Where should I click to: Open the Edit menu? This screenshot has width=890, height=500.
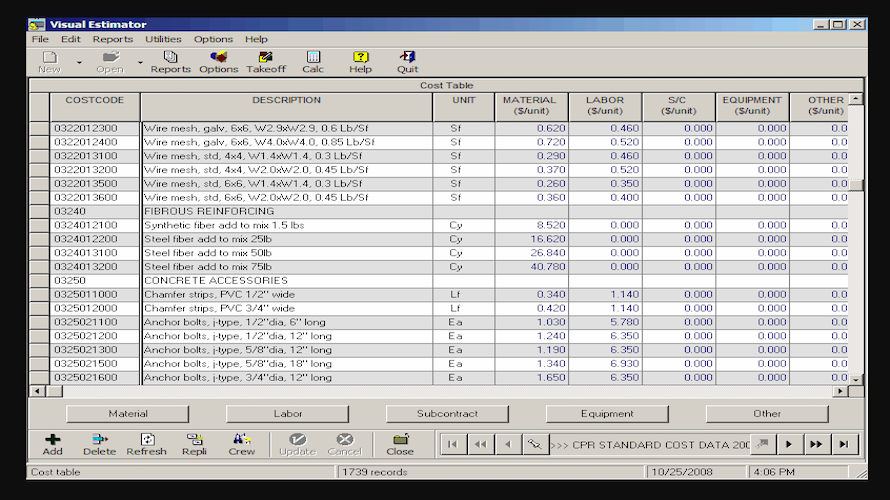pos(70,39)
